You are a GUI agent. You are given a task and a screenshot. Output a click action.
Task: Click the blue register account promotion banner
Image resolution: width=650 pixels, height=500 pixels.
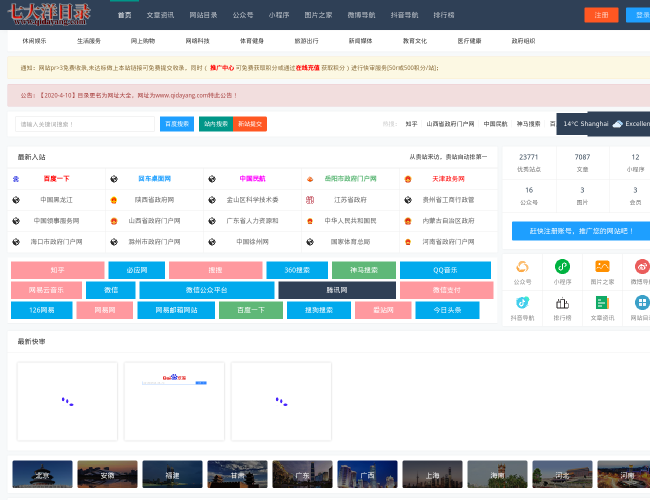581,231
